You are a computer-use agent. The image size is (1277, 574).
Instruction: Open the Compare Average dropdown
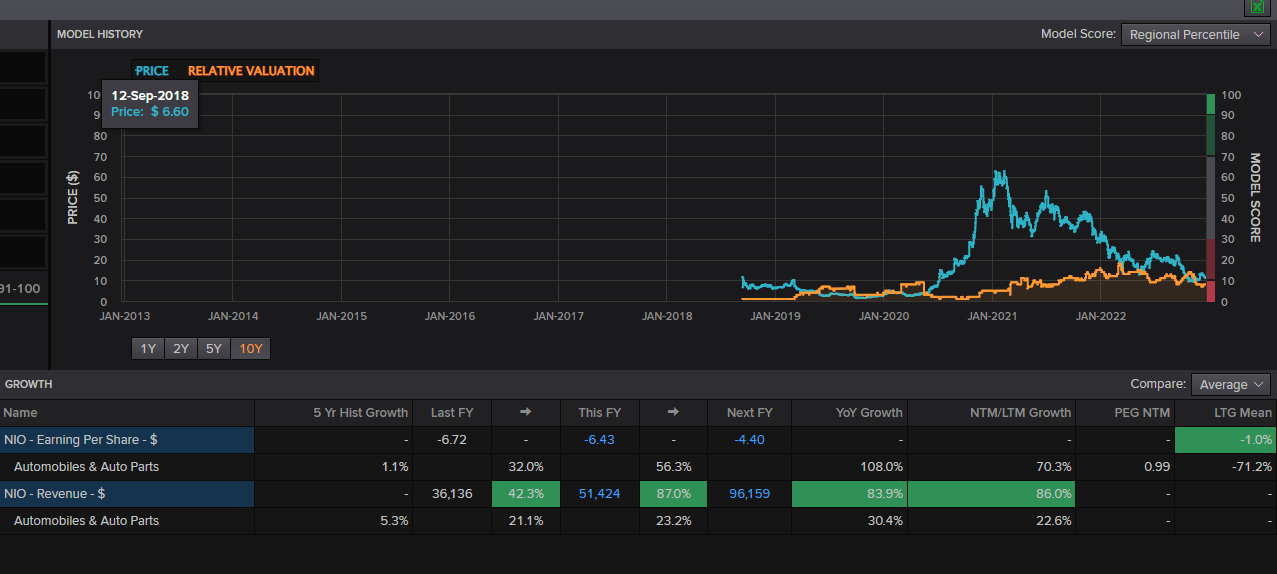[1231, 384]
